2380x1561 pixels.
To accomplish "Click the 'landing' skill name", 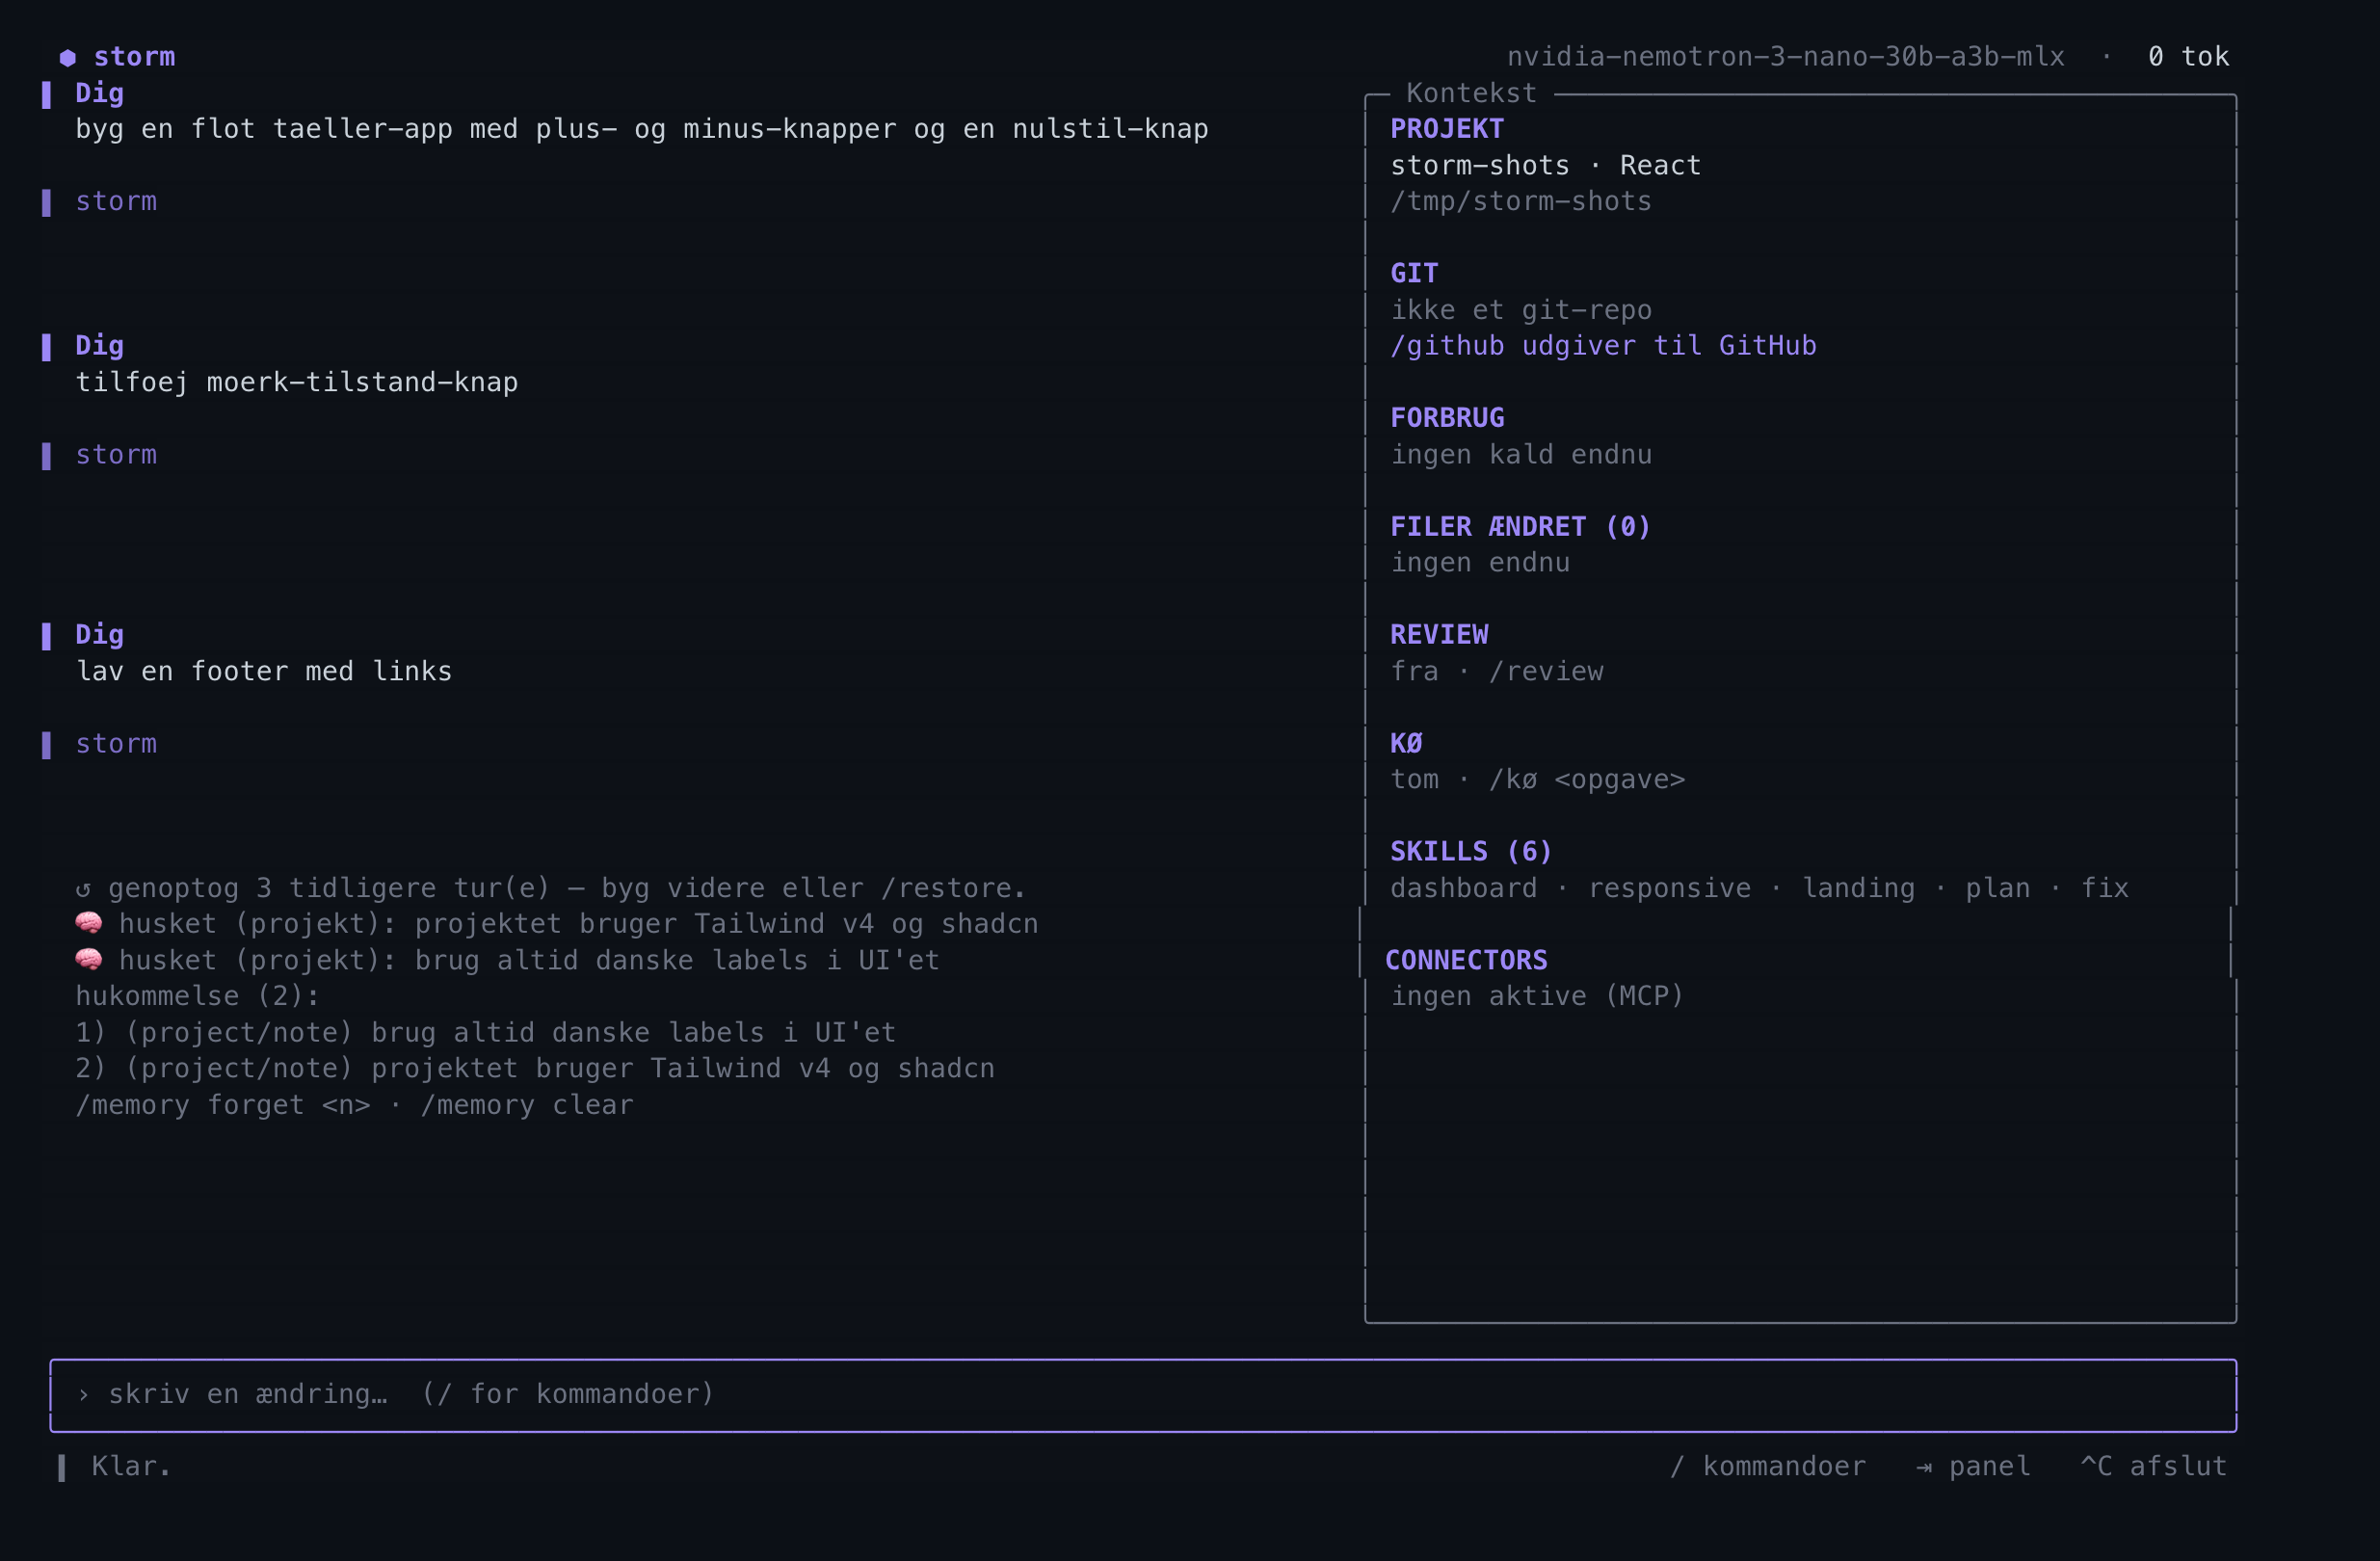I will click(x=1858, y=888).
